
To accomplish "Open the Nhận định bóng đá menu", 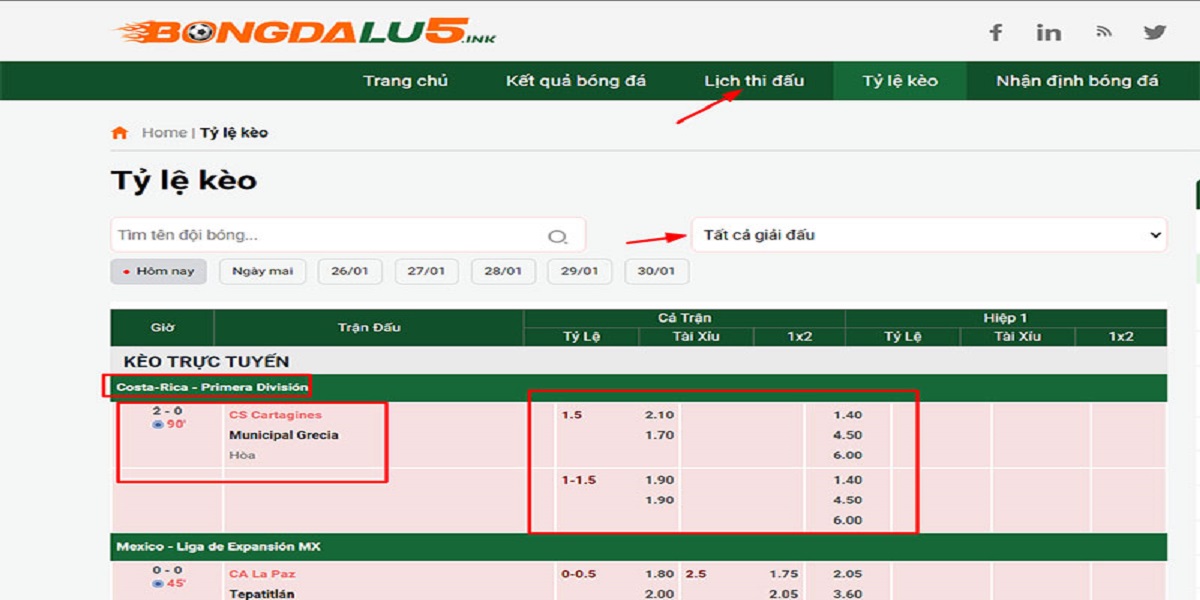I will [1077, 81].
